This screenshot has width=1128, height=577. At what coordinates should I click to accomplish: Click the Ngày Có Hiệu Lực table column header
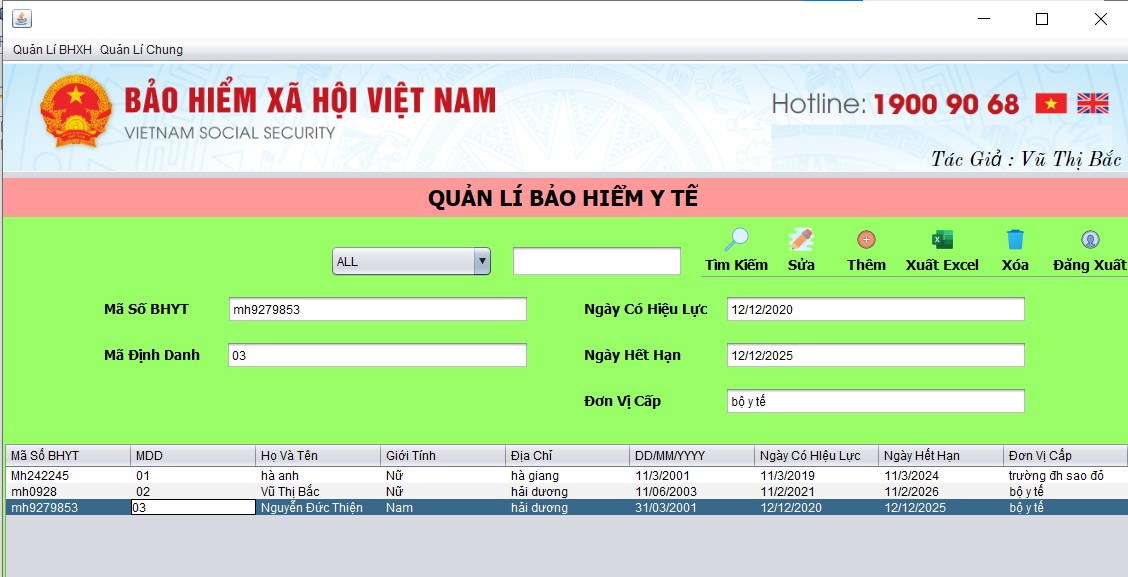817,455
